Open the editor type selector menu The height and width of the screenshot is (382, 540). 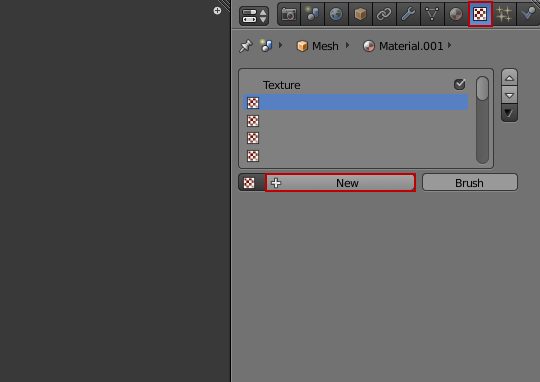pos(254,16)
